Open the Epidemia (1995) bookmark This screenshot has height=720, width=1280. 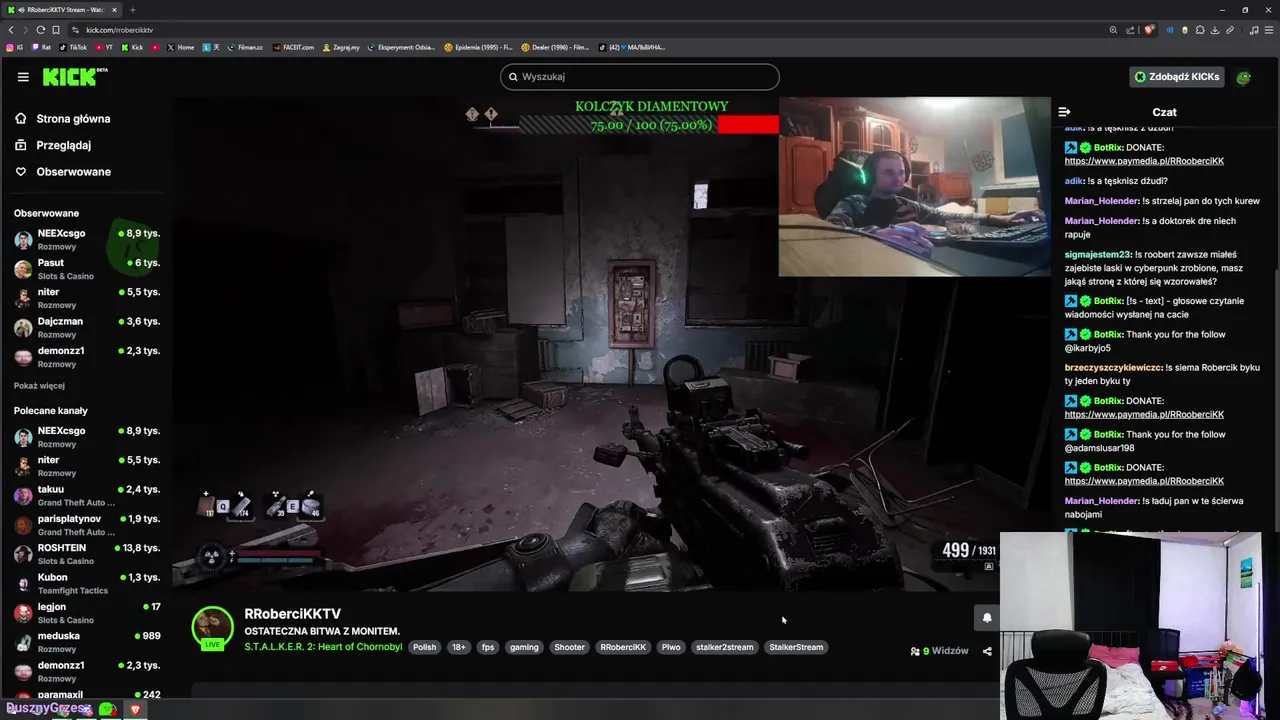click(x=478, y=47)
